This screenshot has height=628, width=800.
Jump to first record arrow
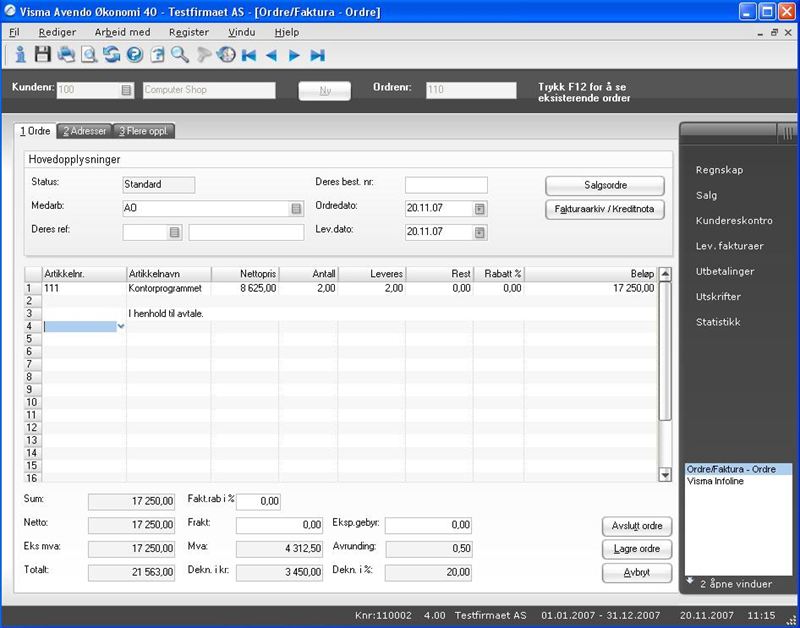249,55
